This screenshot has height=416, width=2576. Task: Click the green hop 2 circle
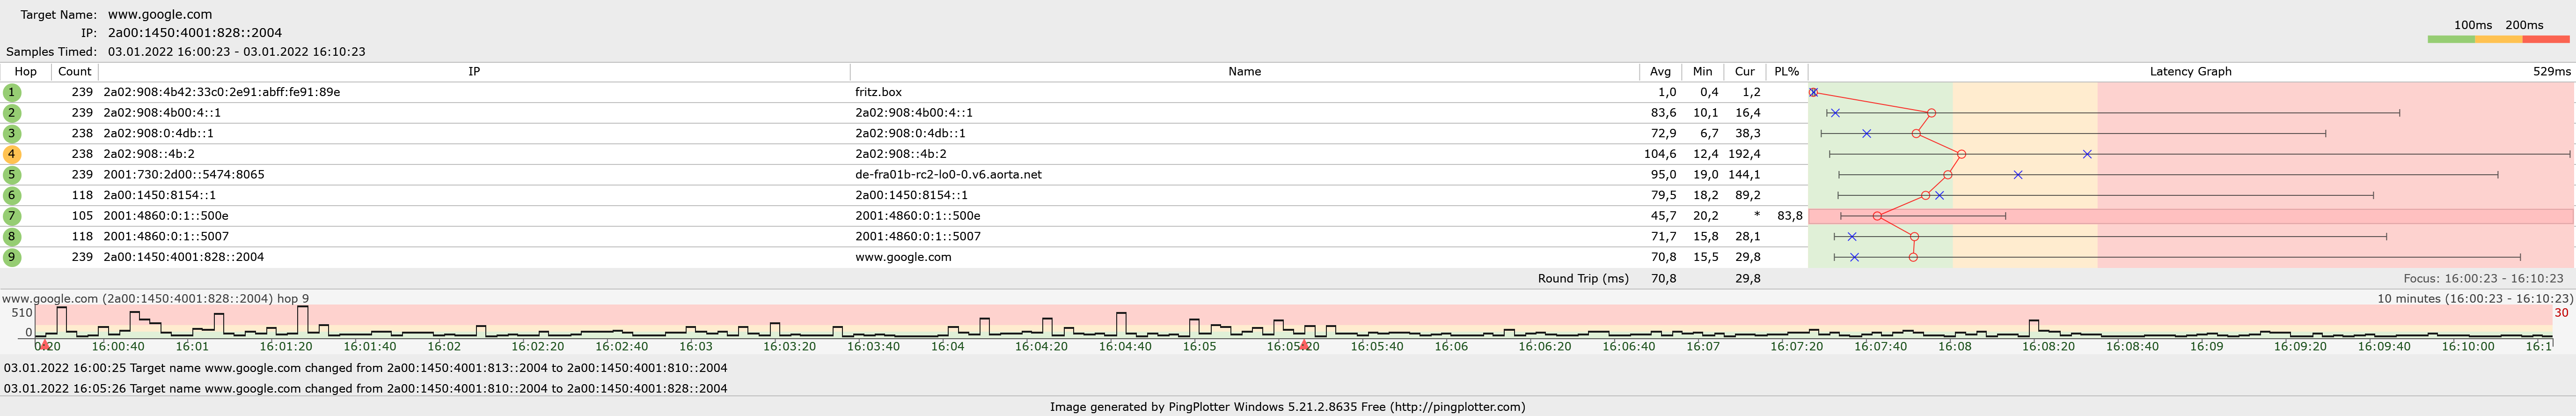coord(12,113)
